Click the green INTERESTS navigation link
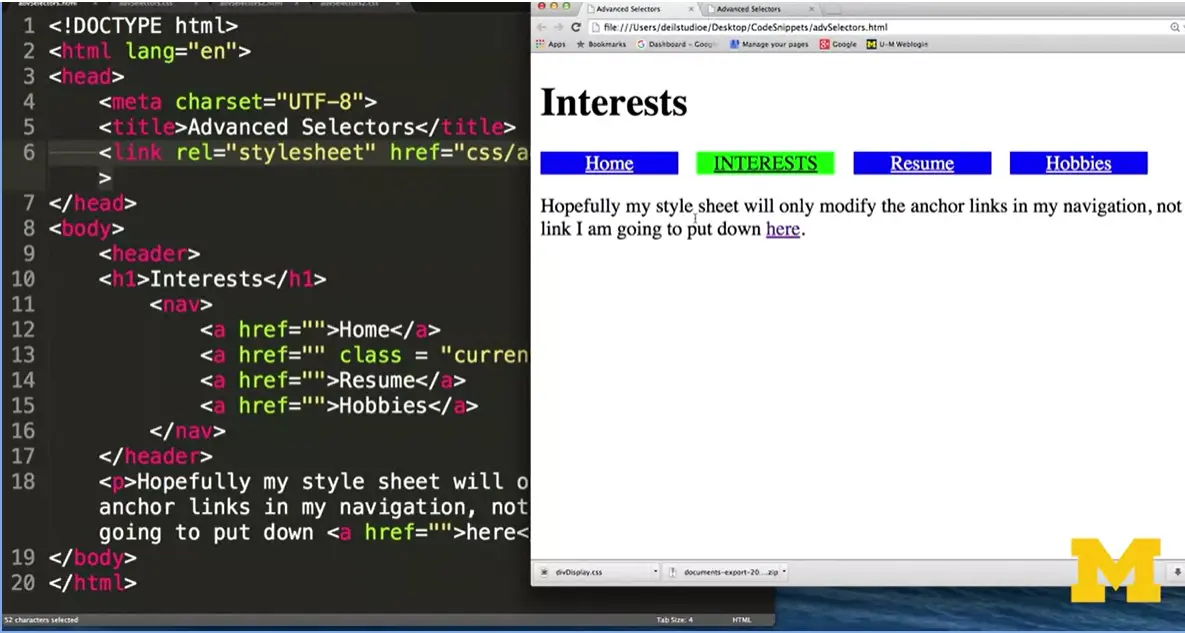 pyautogui.click(x=765, y=164)
